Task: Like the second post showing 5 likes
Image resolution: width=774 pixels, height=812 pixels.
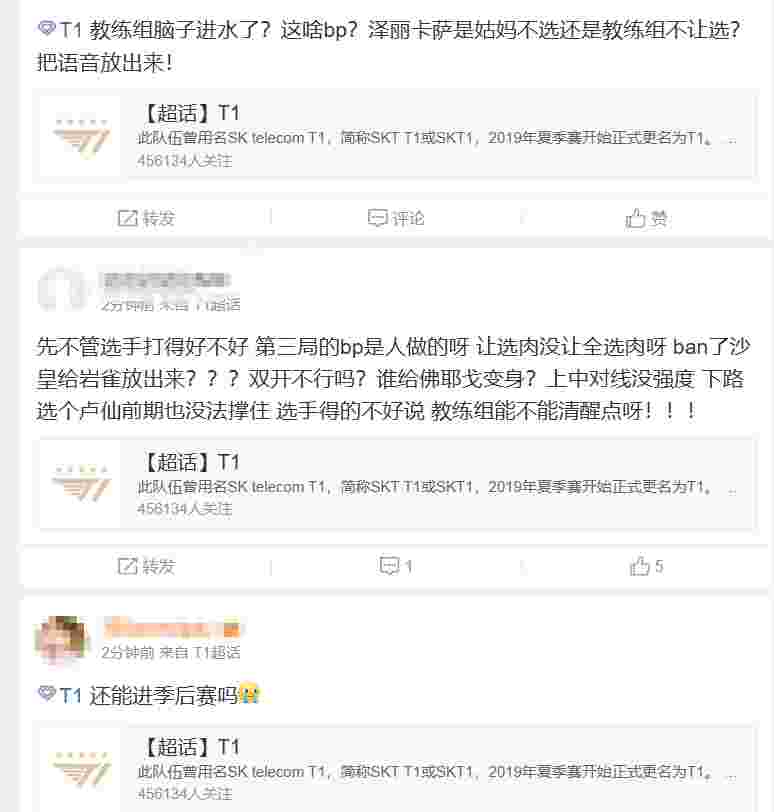Action: click(646, 566)
